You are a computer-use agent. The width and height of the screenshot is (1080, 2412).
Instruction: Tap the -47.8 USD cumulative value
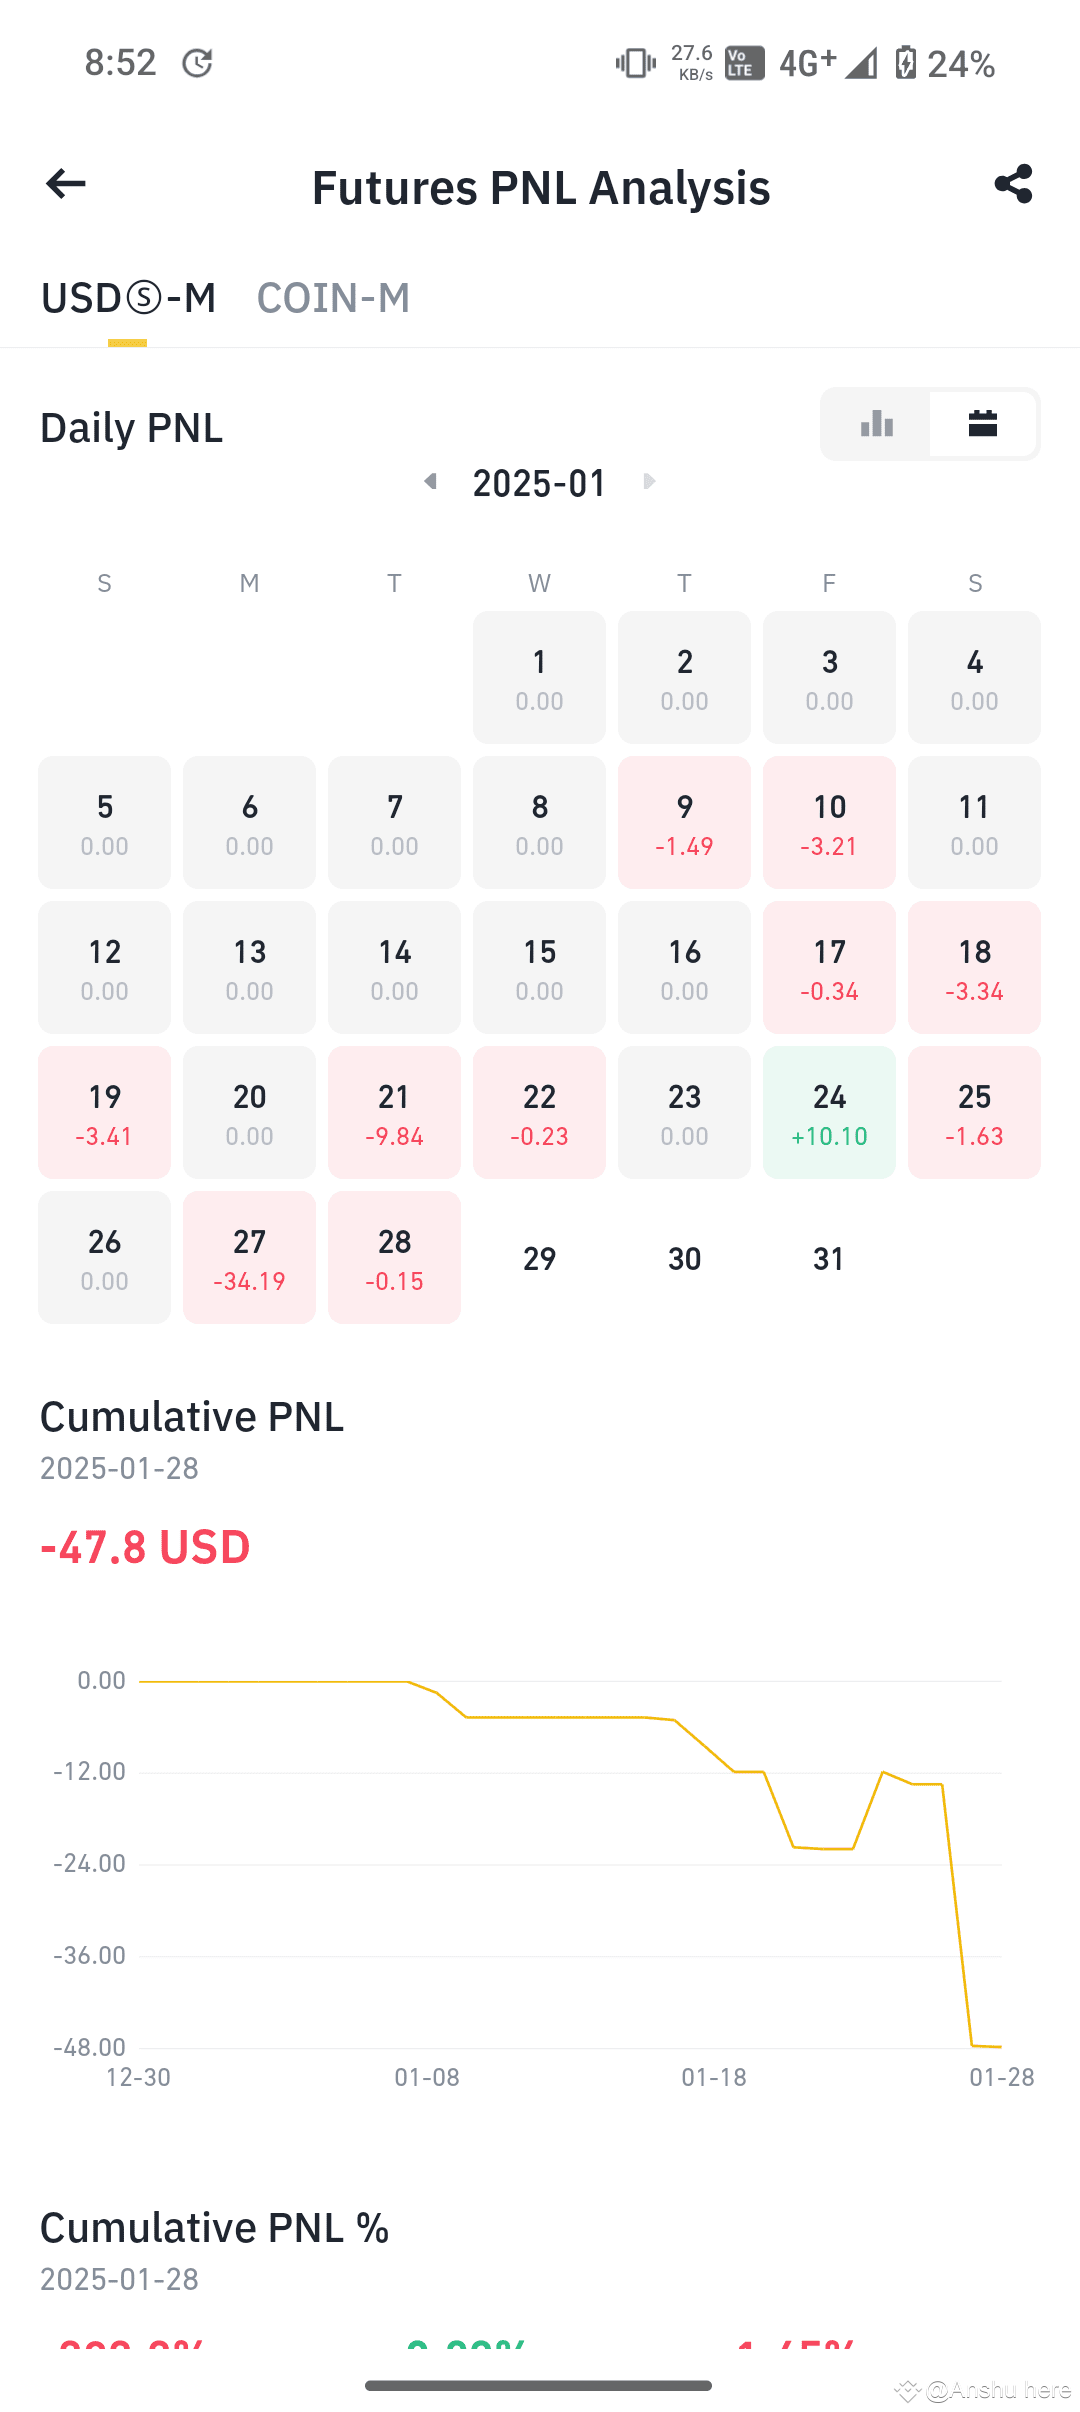click(145, 1547)
